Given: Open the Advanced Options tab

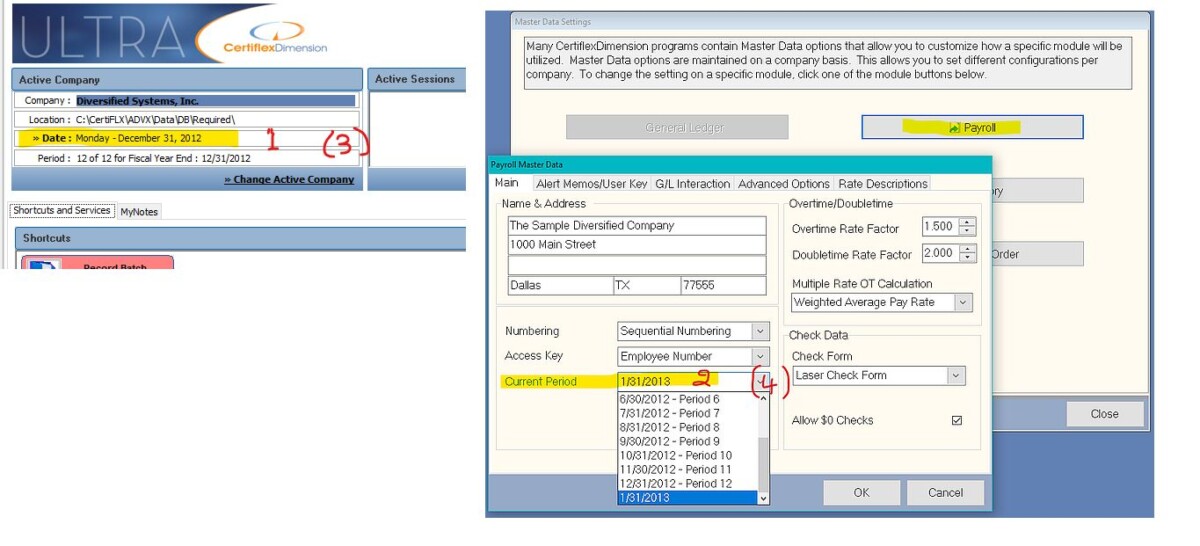Looking at the screenshot, I should [x=783, y=184].
